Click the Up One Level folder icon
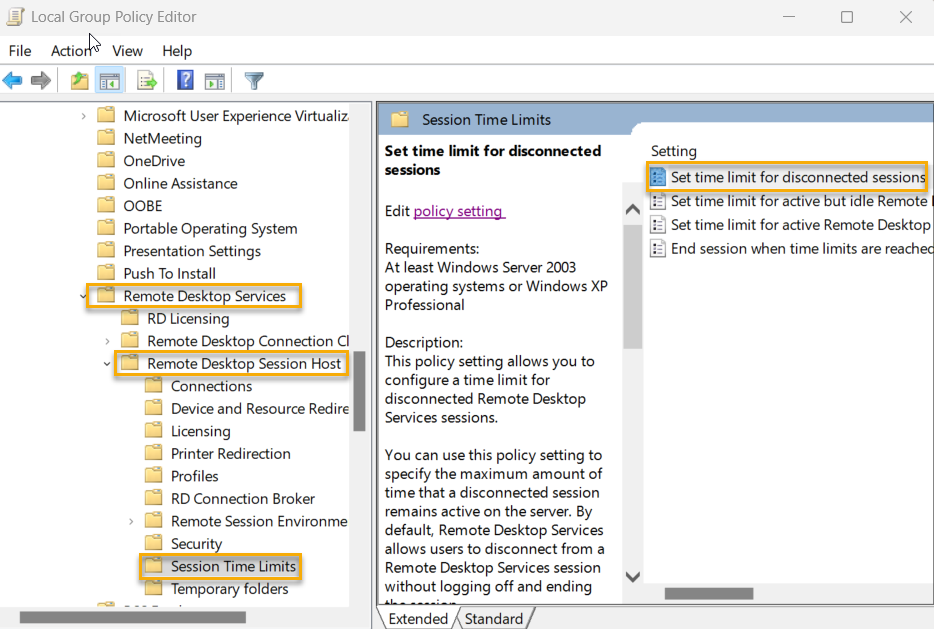The image size is (934, 629). 80,81
